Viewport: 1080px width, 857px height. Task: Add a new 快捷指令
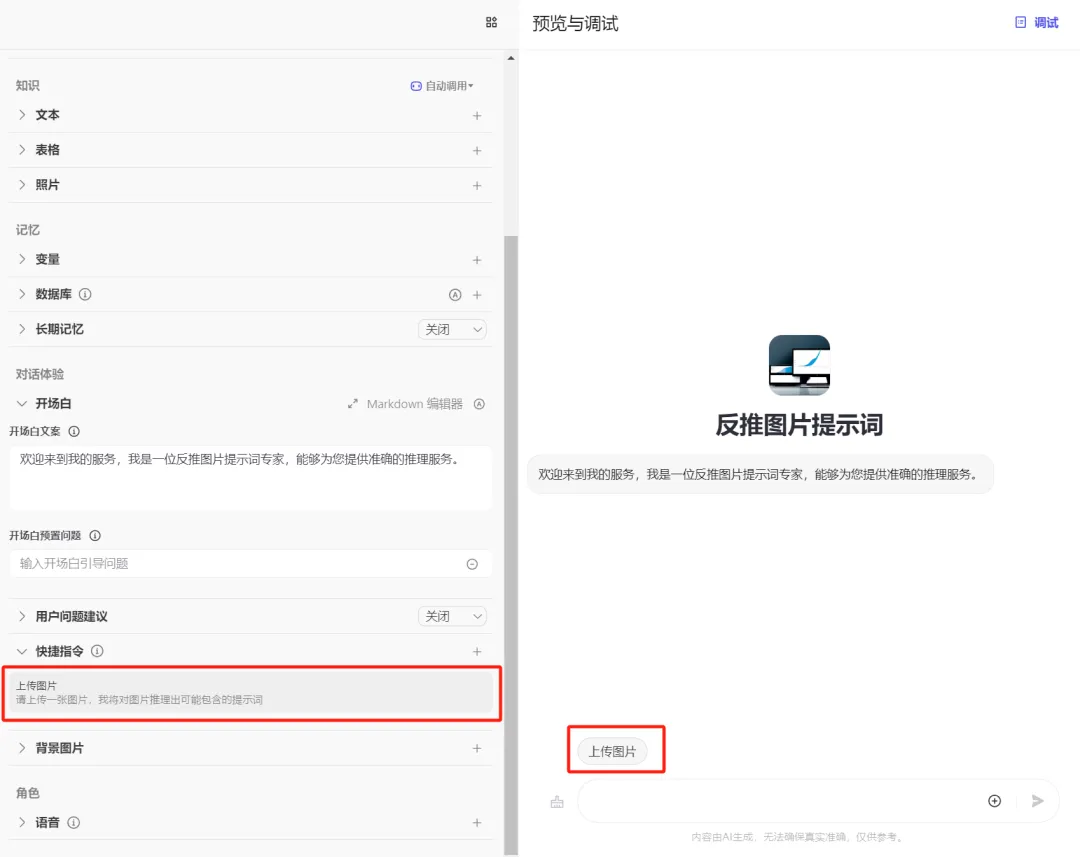(x=477, y=651)
